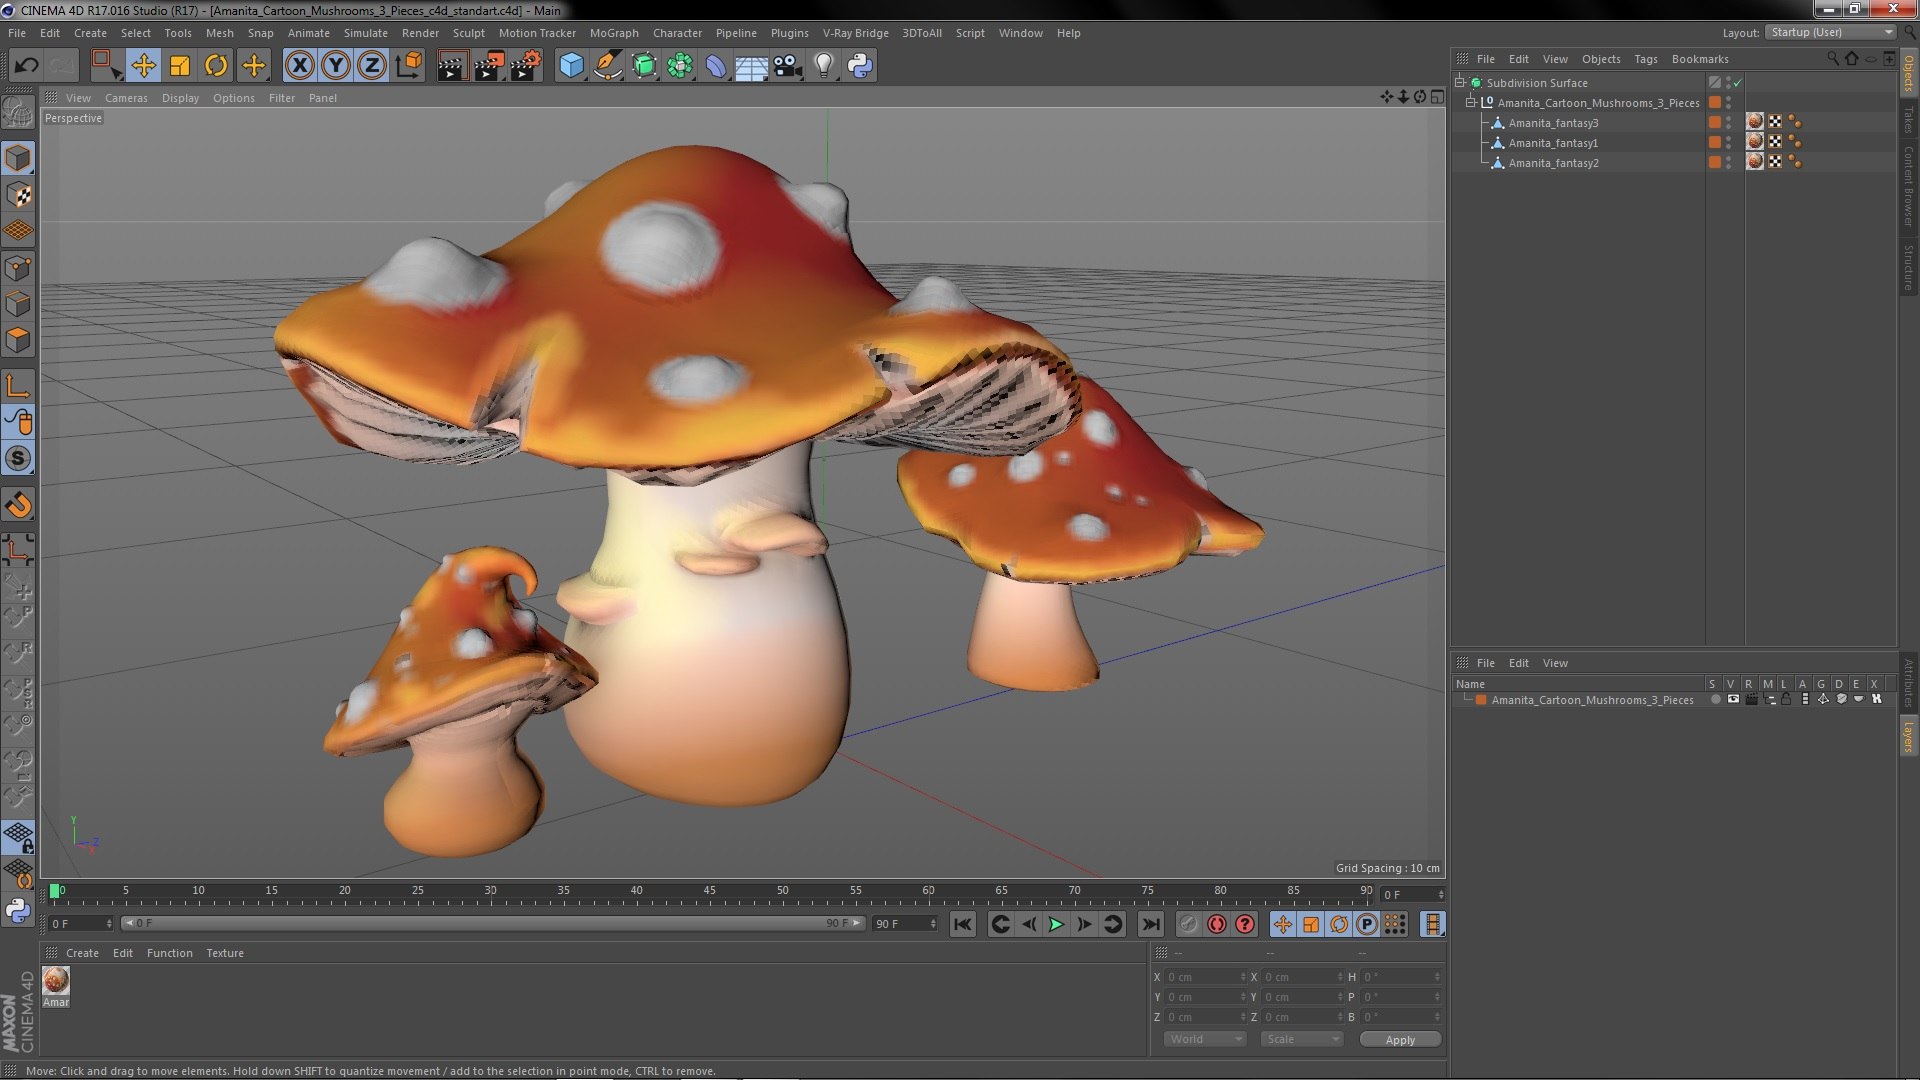
Task: Click the Array modeling objects icon
Action: pyautogui.click(x=680, y=66)
